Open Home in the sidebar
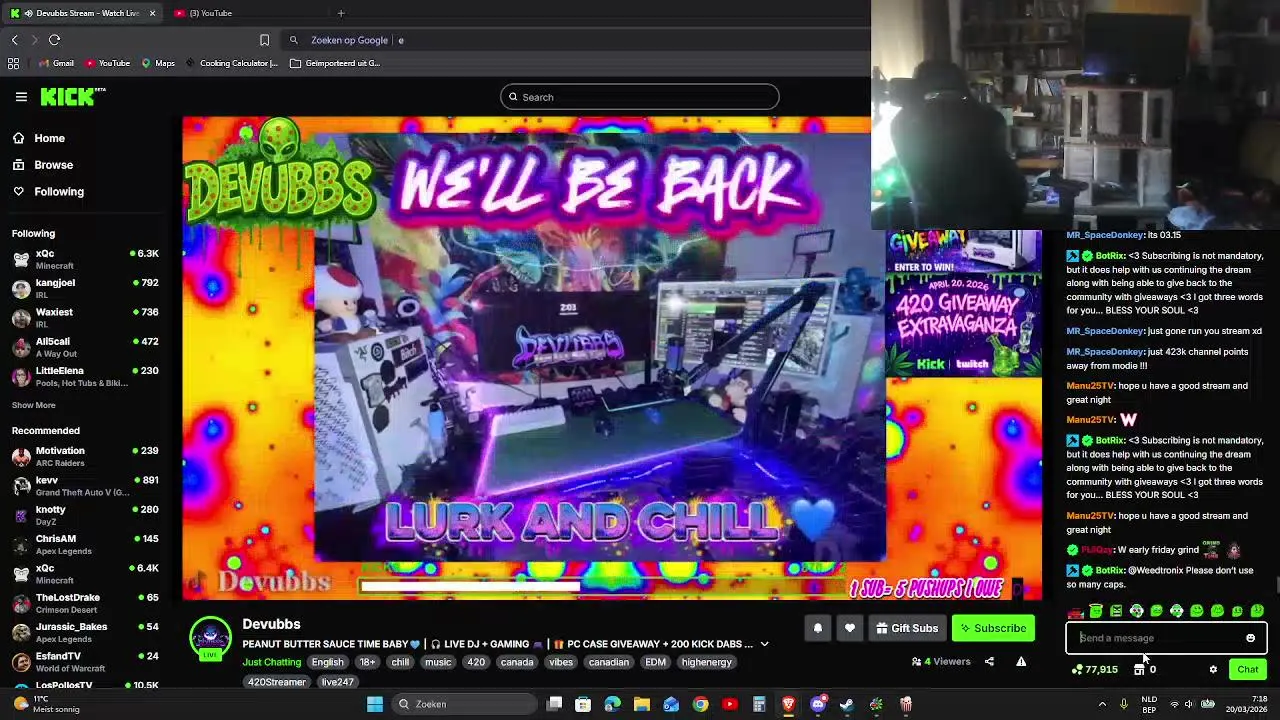Screen dimensions: 1280x720 [x=40, y=138]
